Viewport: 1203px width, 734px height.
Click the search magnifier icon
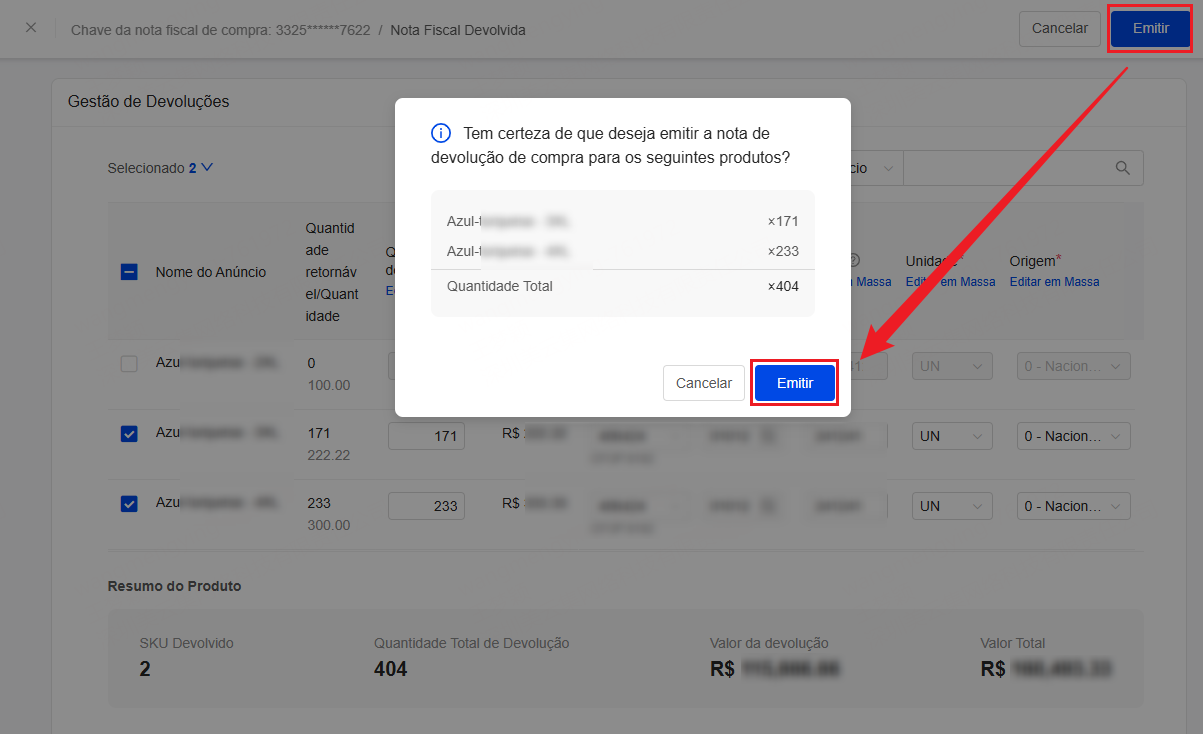(x=1123, y=168)
